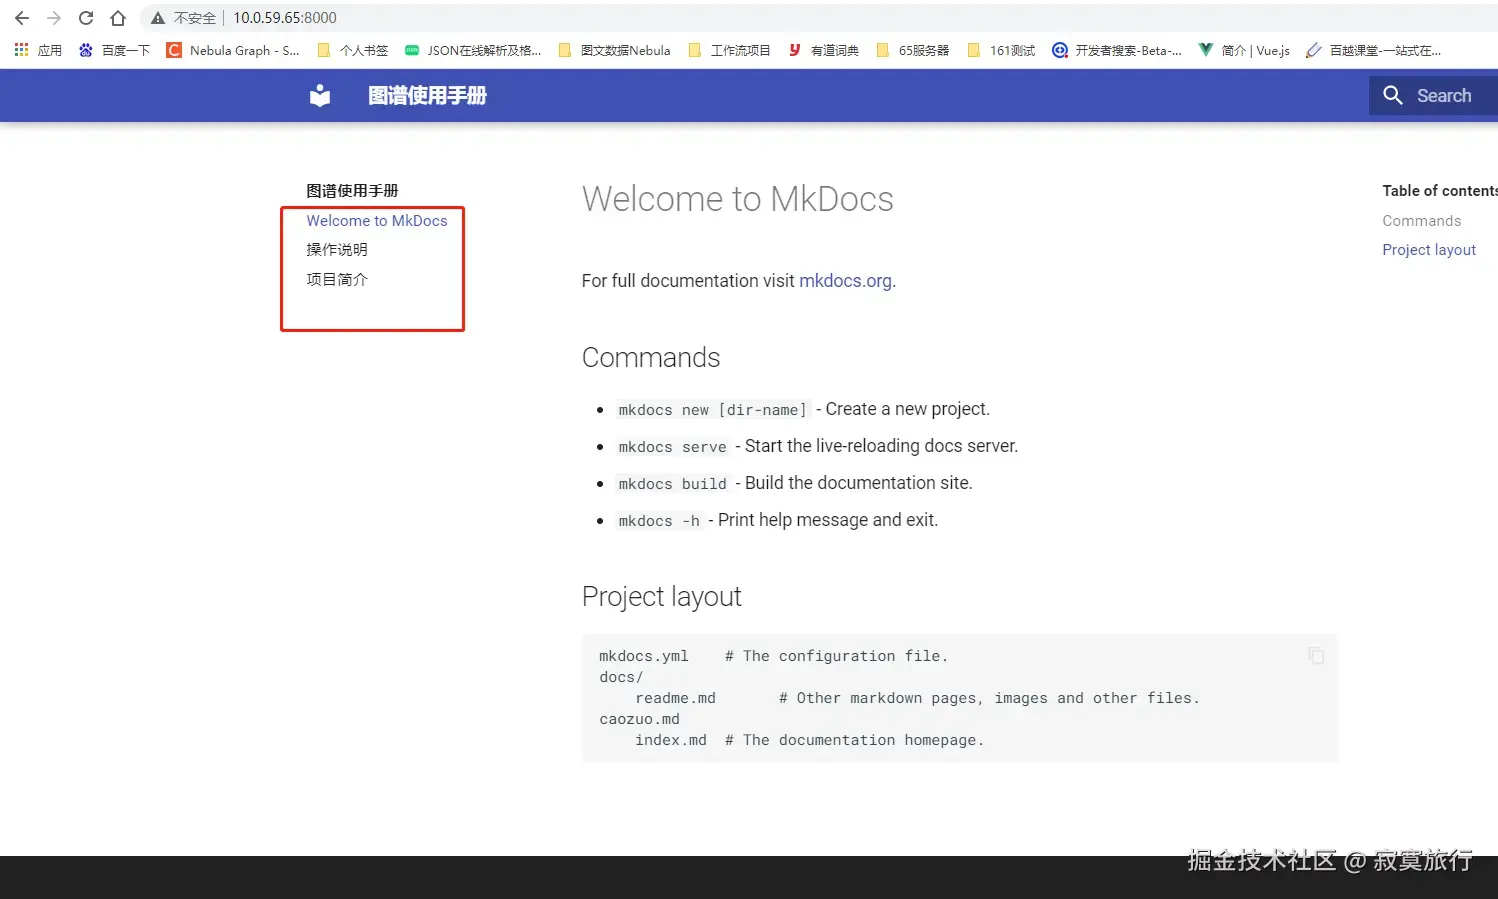Open the 工作流项目 bookmark folder
The height and width of the screenshot is (899, 1498).
[x=729, y=50]
